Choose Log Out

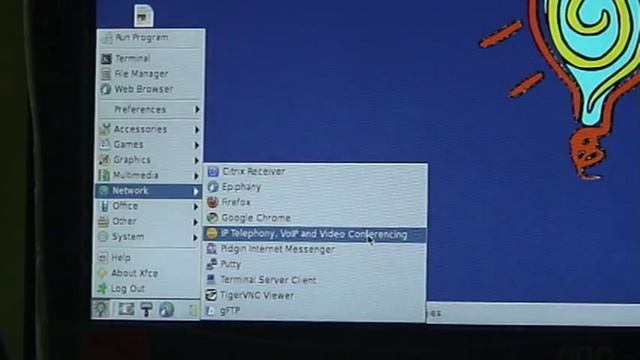coord(147,289)
